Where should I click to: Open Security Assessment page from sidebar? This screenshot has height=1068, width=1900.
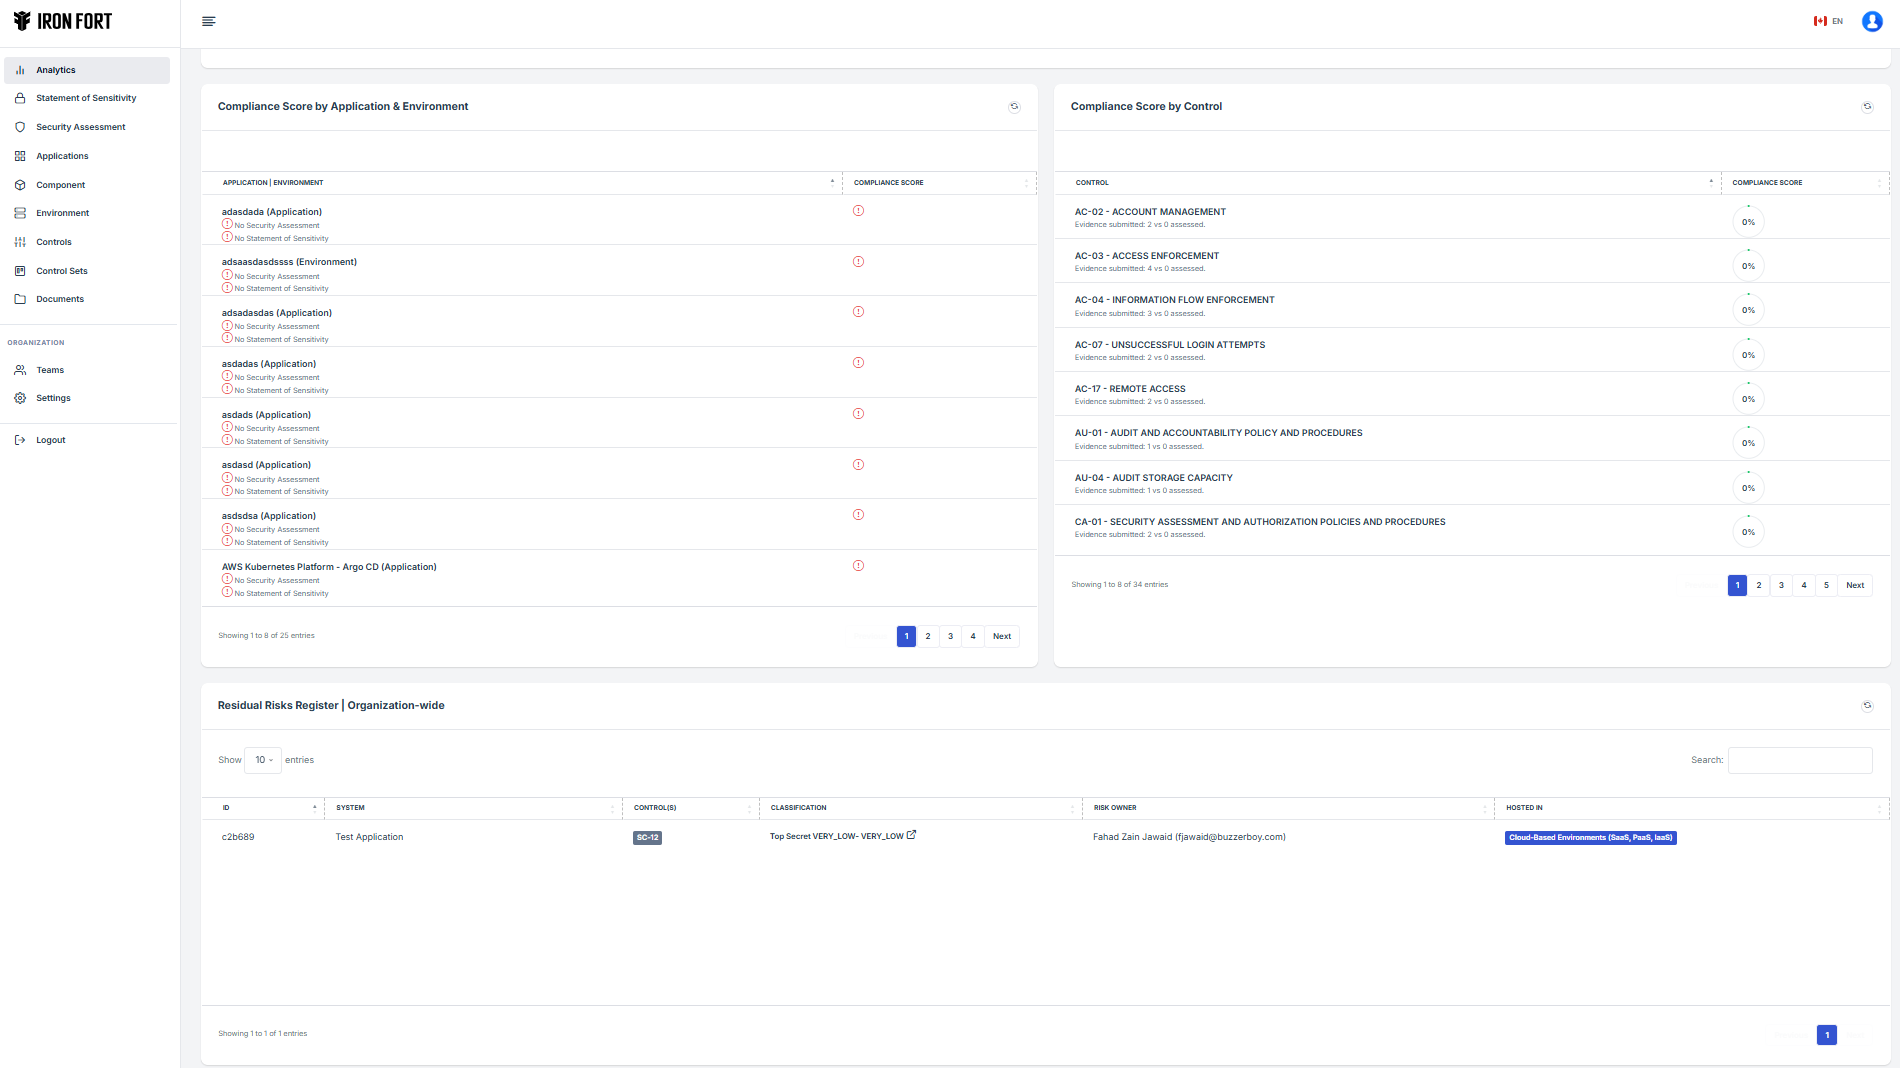81,127
